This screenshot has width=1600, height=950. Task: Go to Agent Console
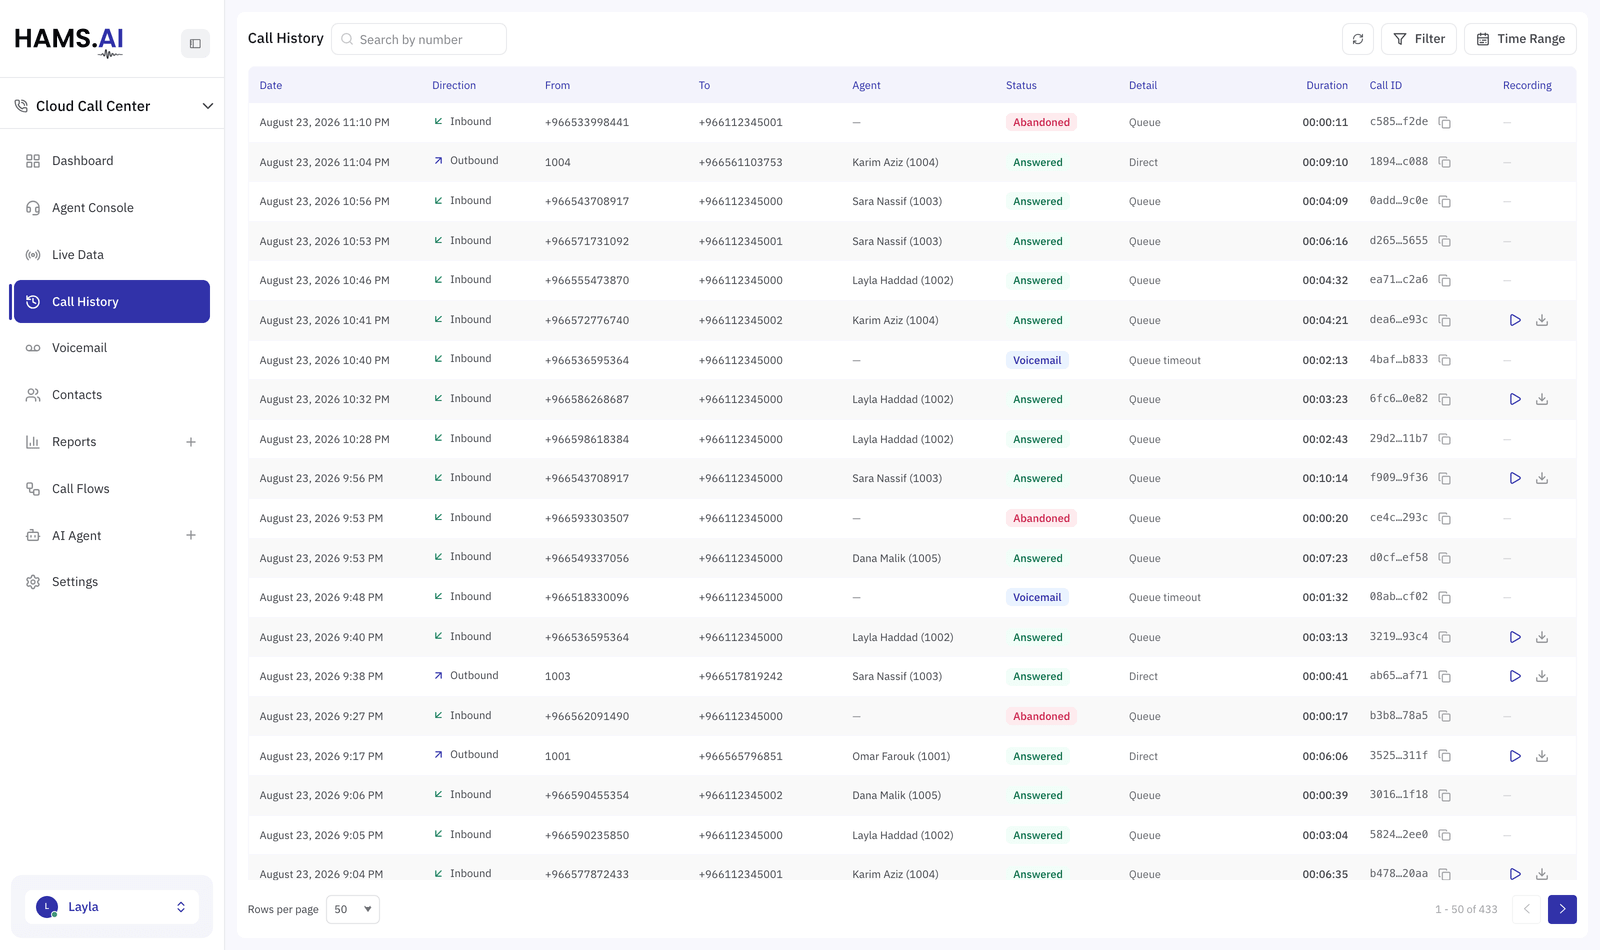[112, 208]
